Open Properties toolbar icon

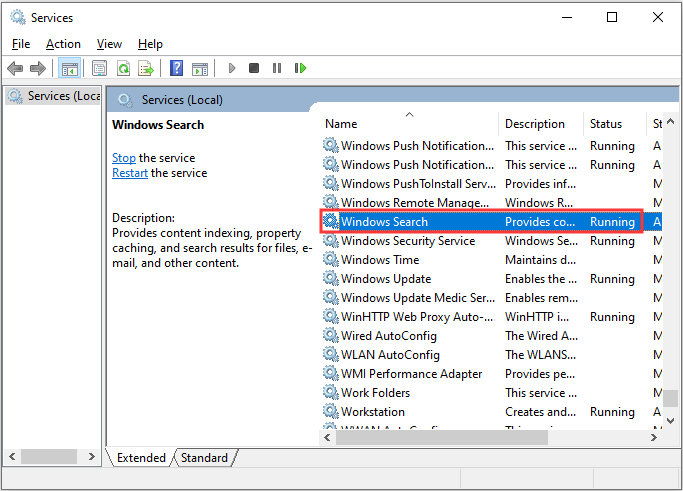(100, 68)
